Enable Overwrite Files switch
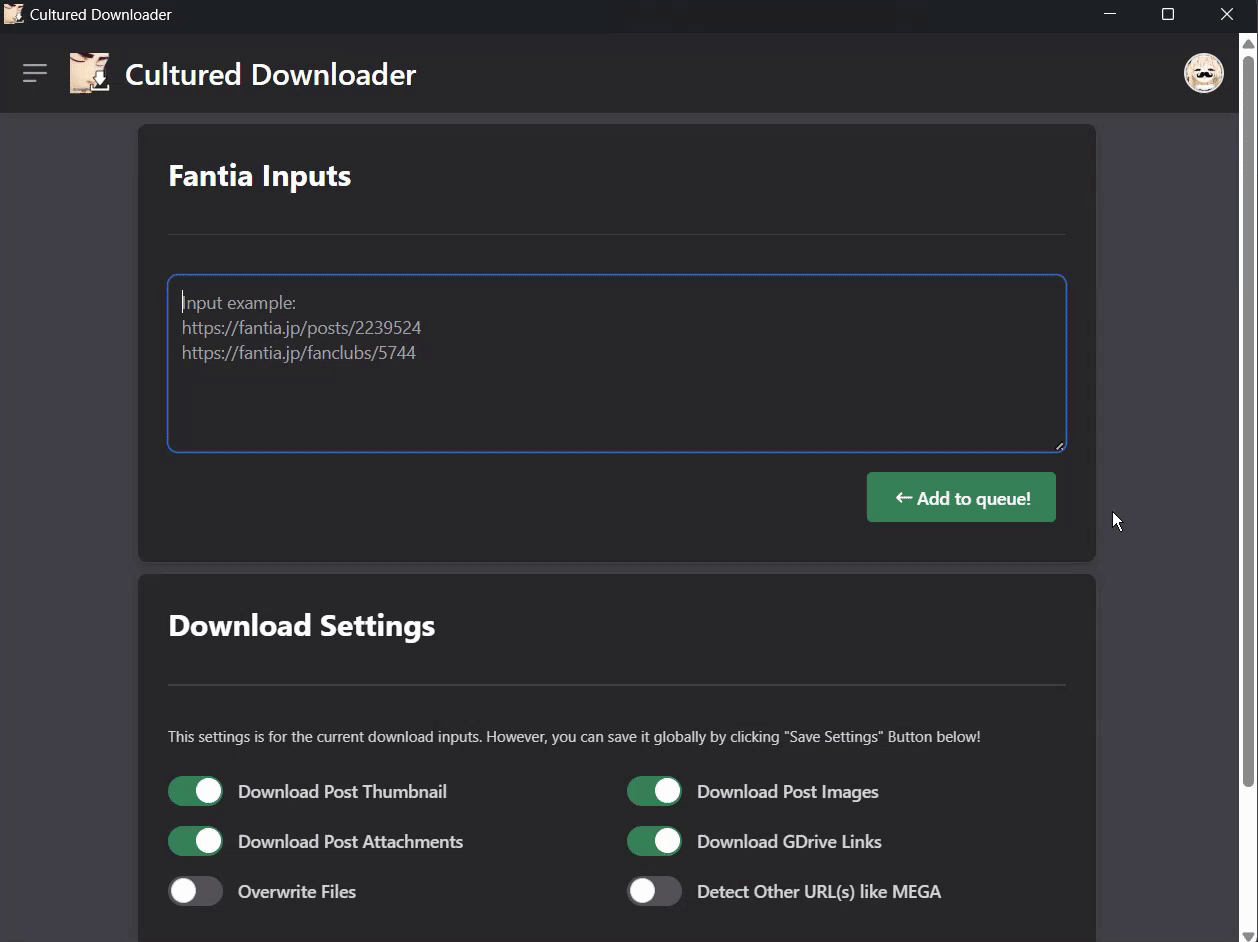 [x=195, y=891]
